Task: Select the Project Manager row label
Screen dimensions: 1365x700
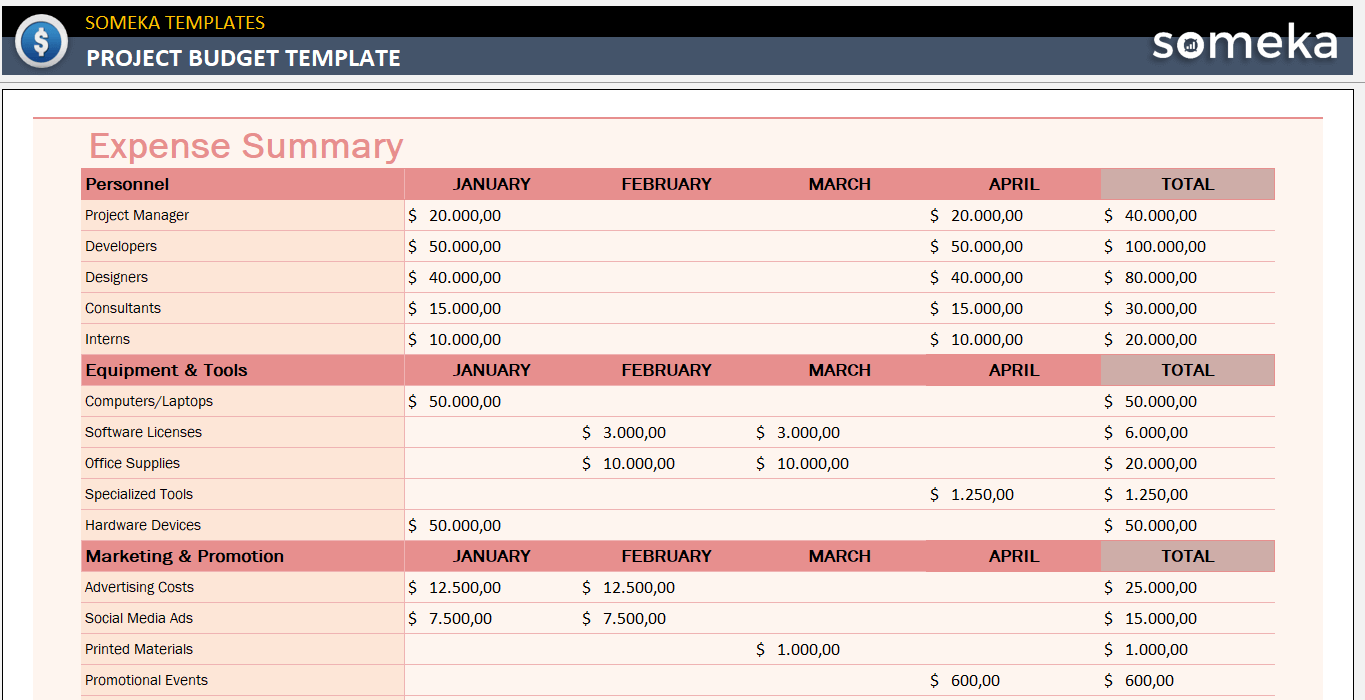Action: tap(137, 215)
